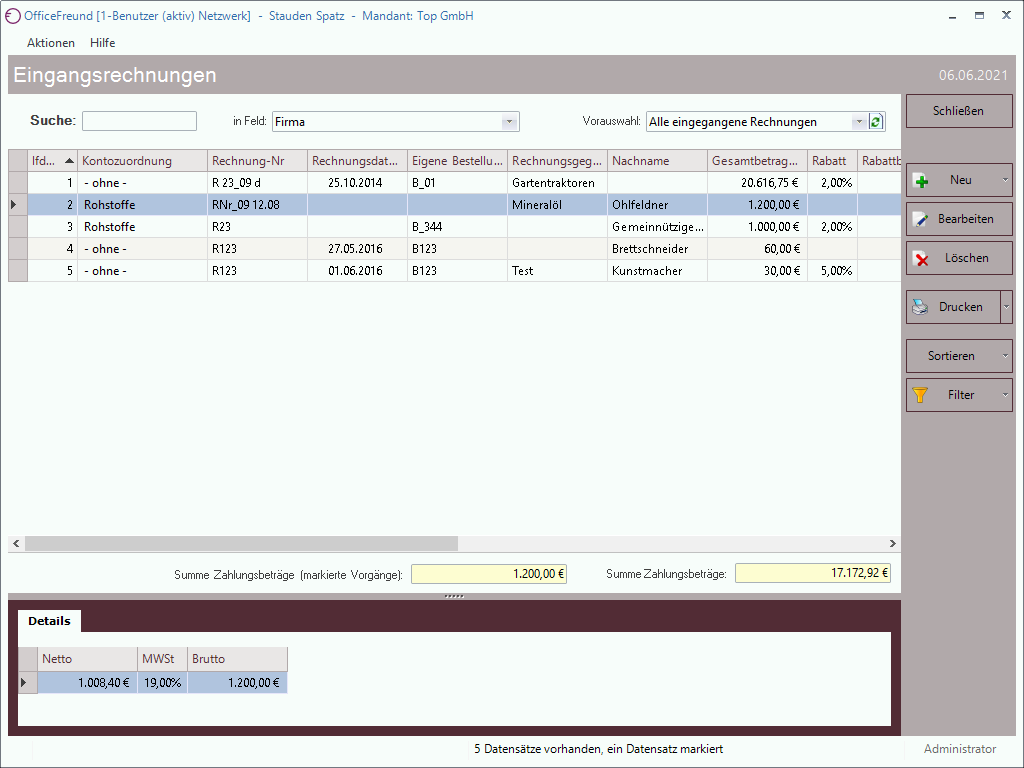The height and width of the screenshot is (768, 1024).
Task: Expand the Vorauswahl dropdown list
Action: [x=858, y=122]
